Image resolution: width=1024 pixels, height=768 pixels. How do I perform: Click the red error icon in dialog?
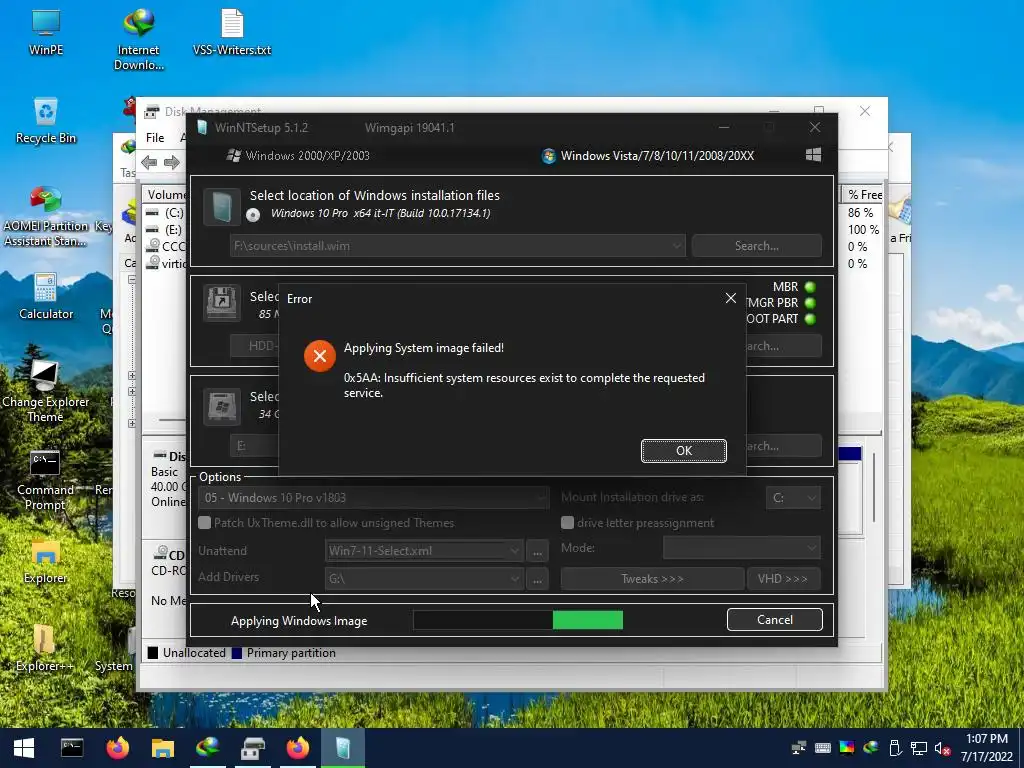pos(319,356)
